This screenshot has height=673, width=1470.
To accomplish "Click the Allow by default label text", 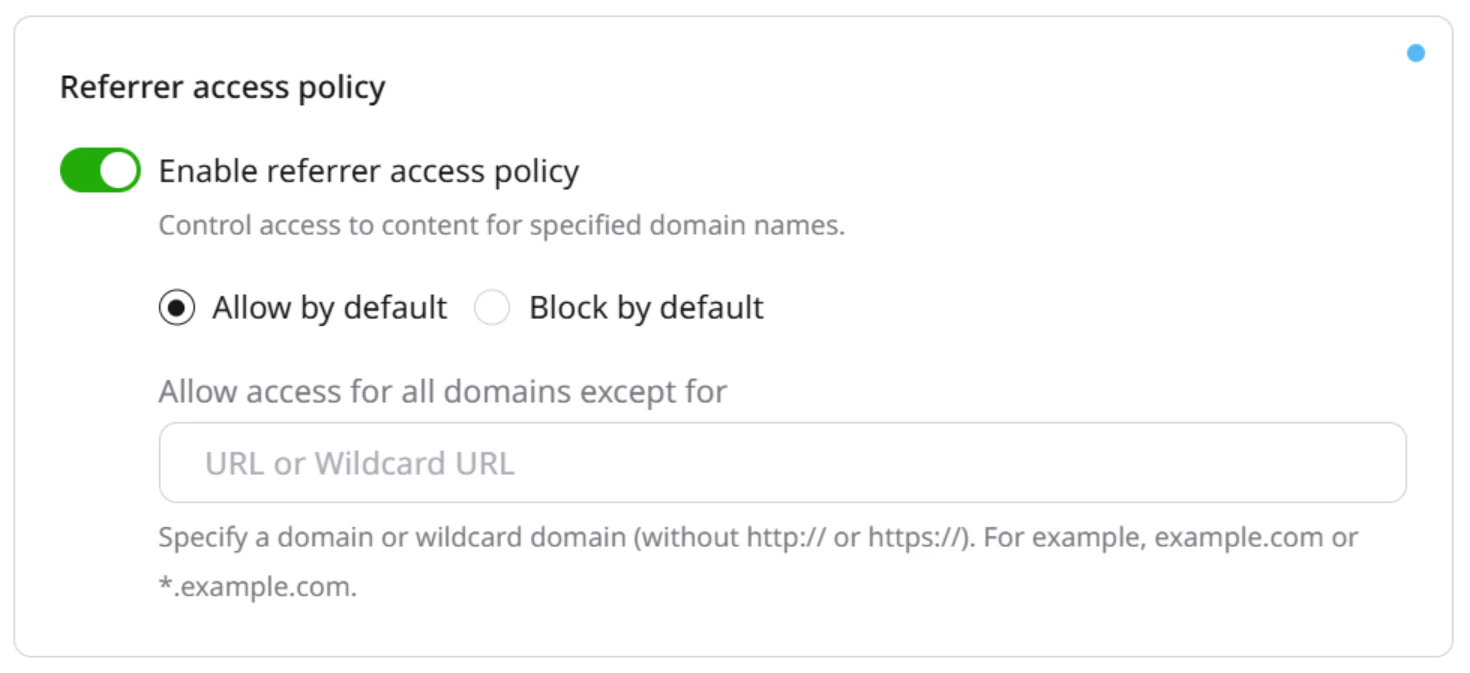I will coord(329,308).
